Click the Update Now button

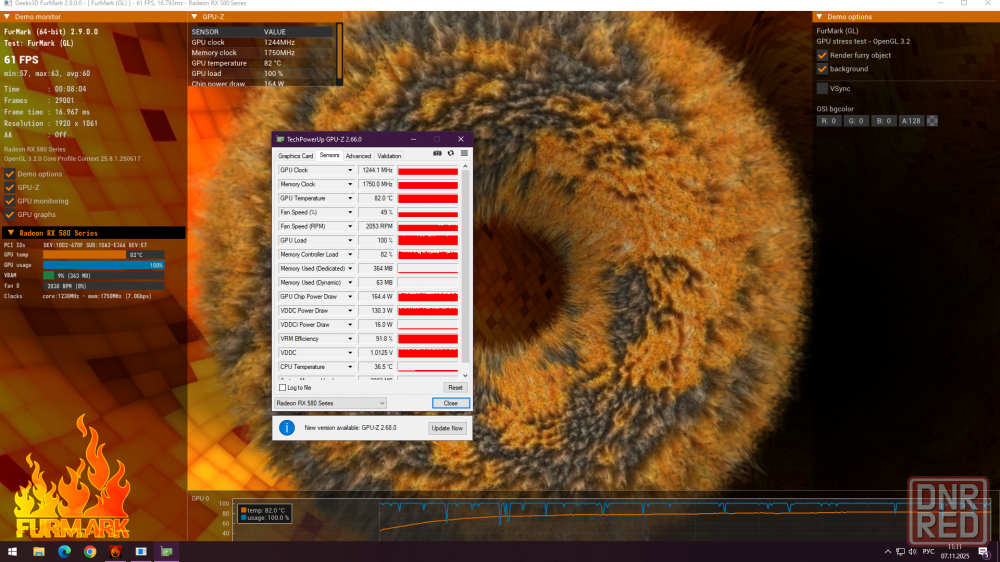[447, 428]
